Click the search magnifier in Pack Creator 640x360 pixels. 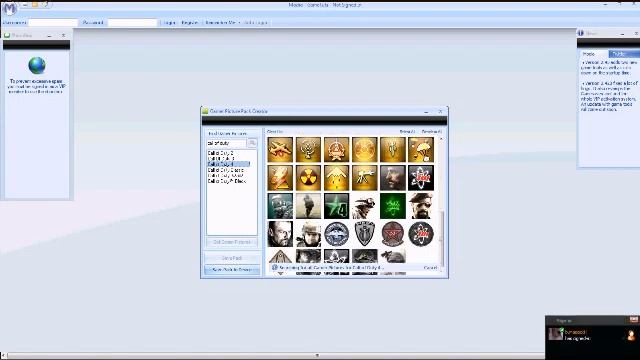pos(252,143)
